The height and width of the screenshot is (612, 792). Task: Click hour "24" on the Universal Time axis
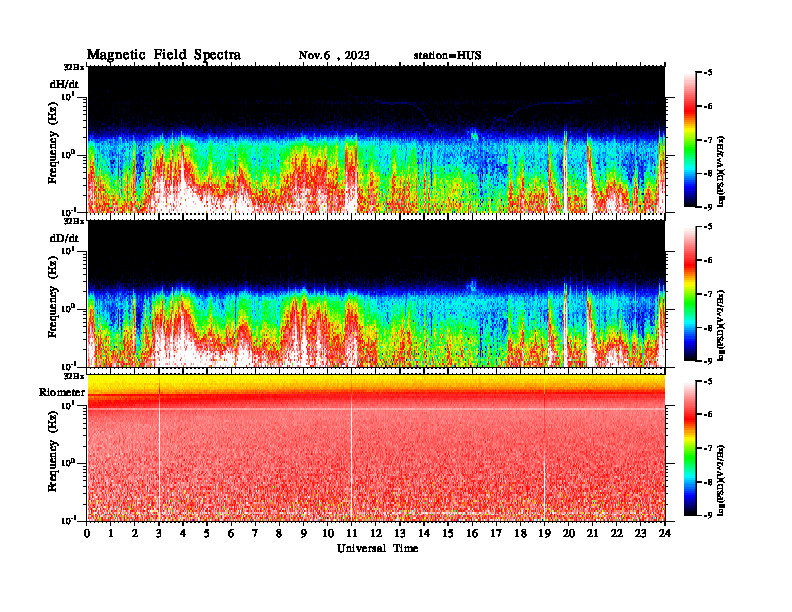click(665, 533)
